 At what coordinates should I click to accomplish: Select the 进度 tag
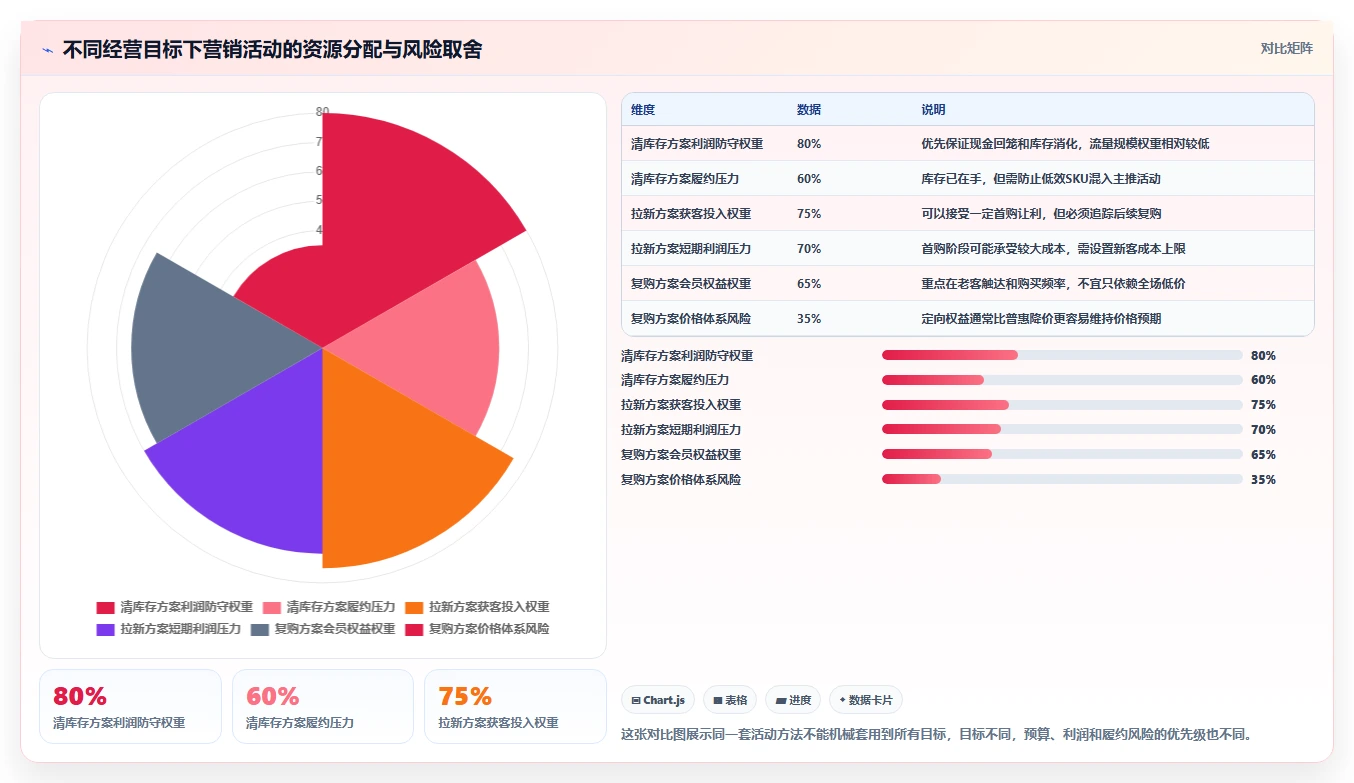pos(793,700)
